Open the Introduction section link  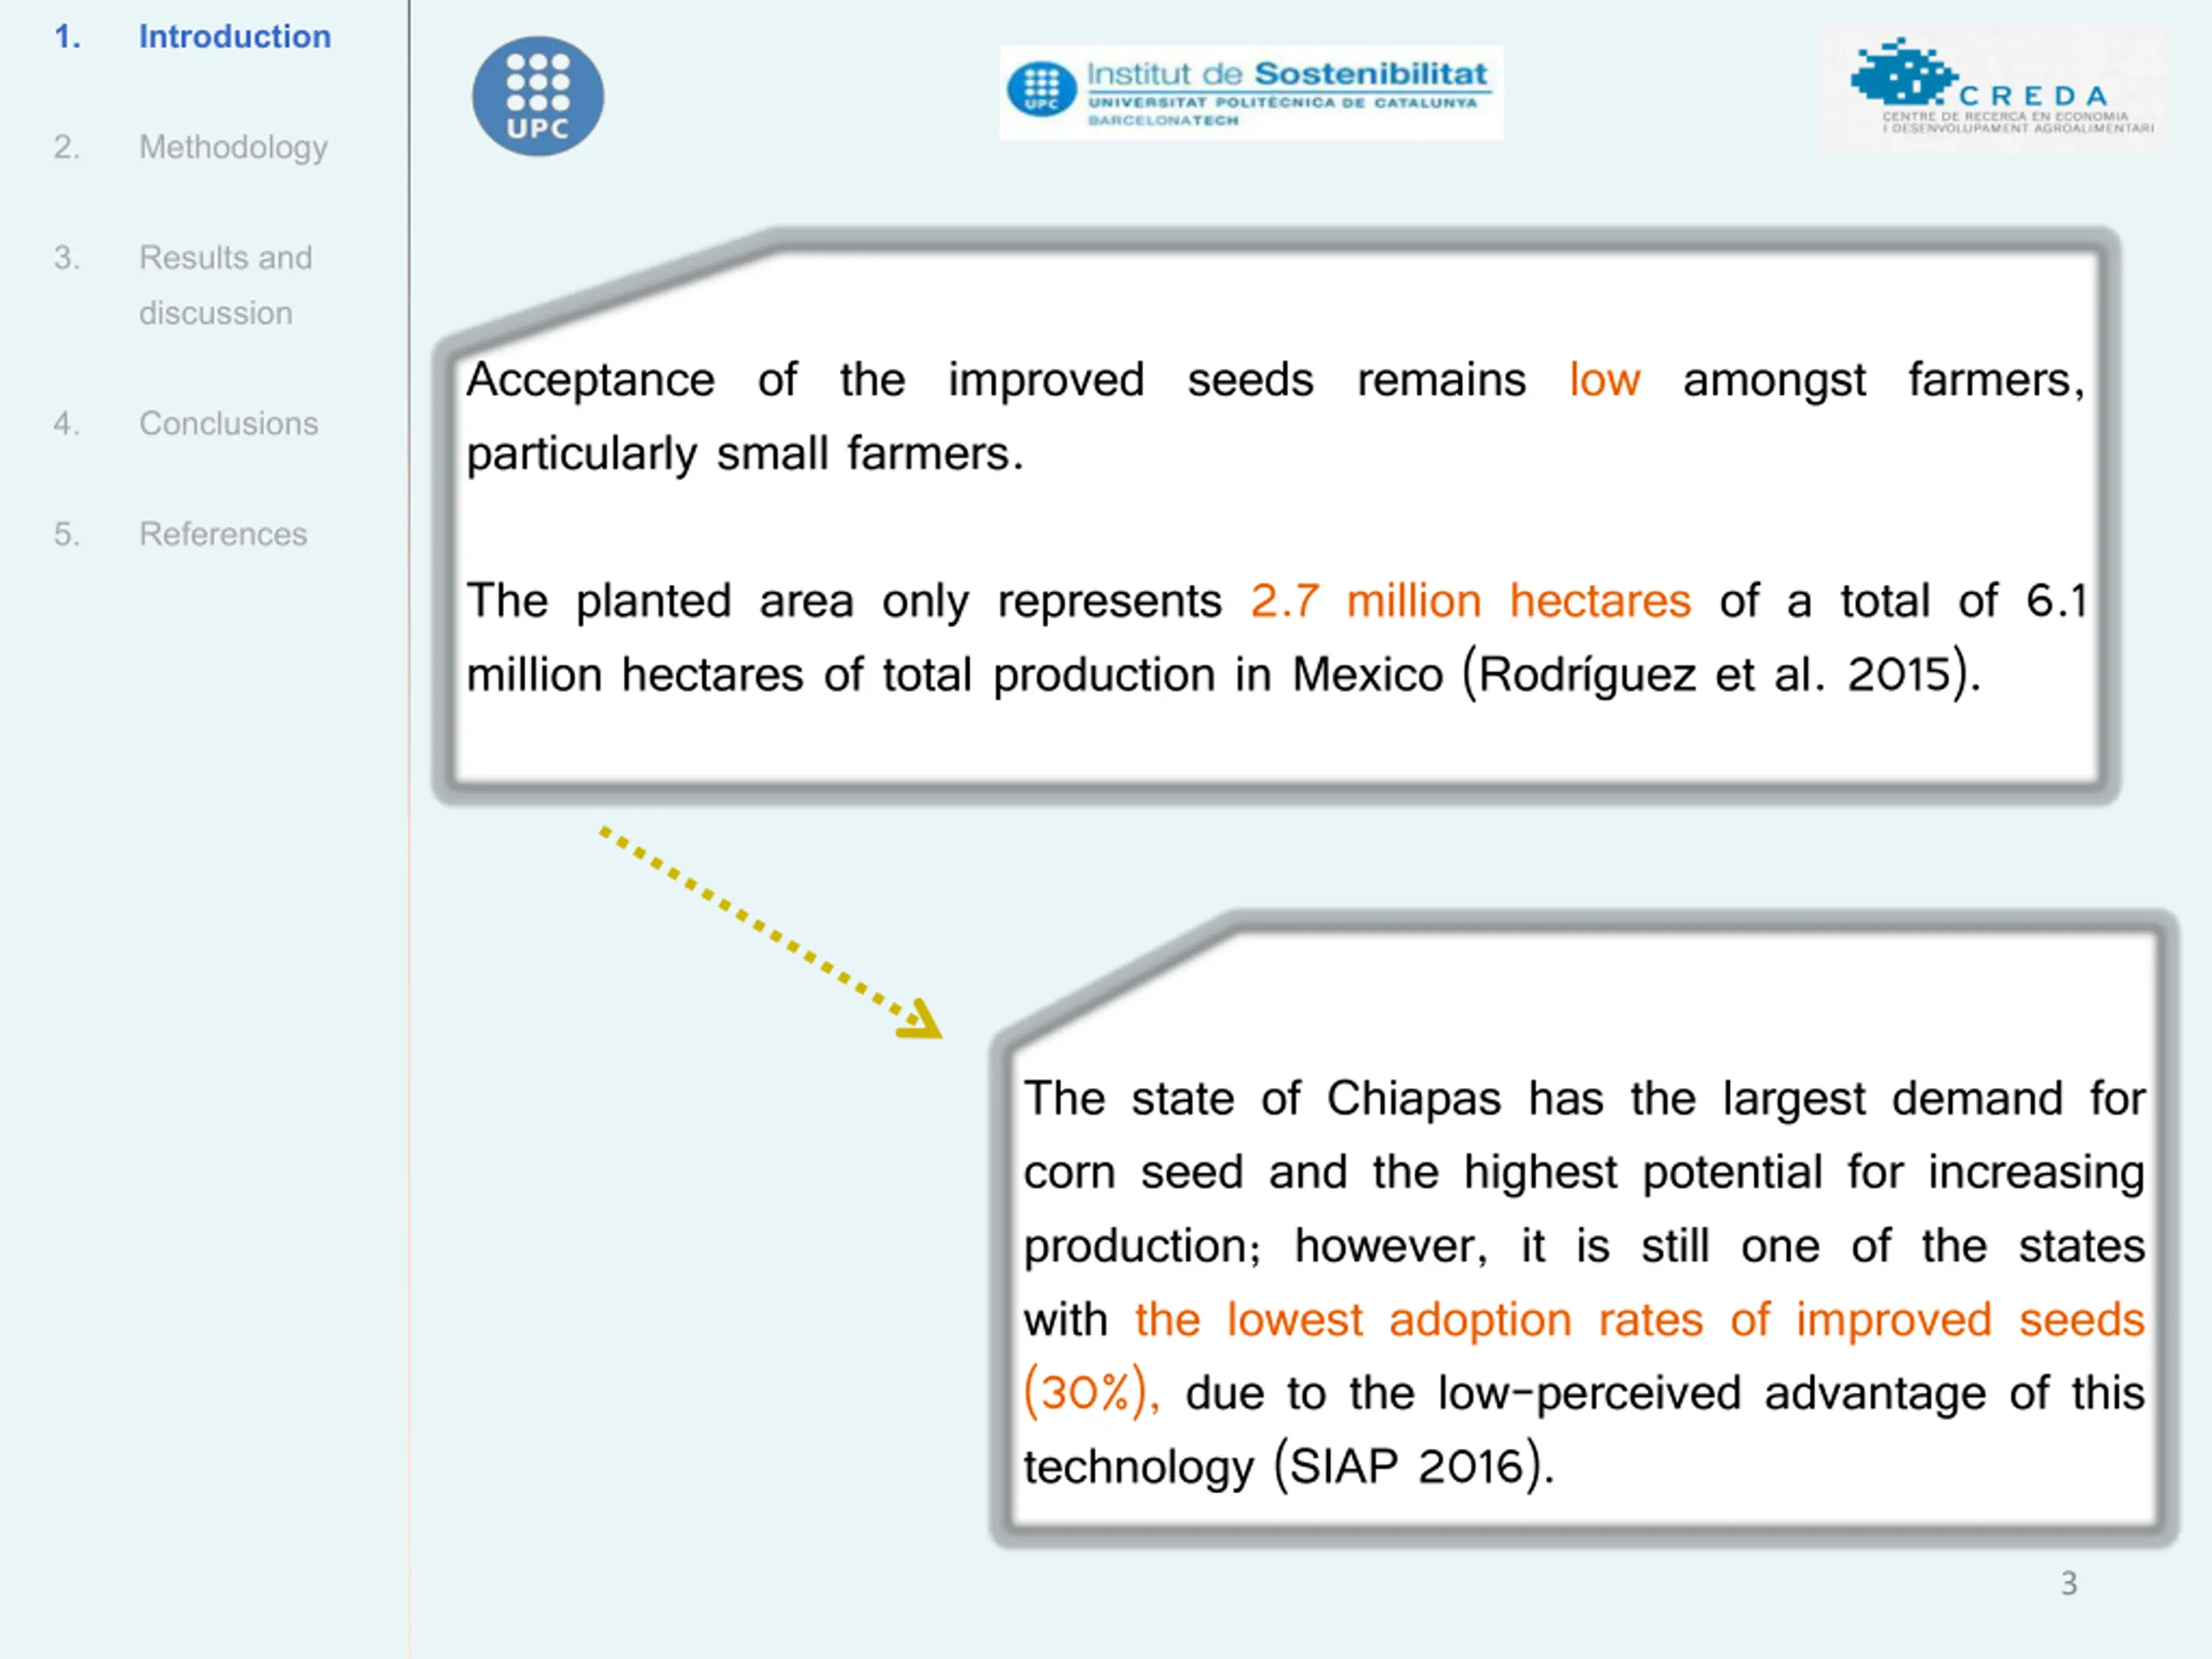pos(234,37)
